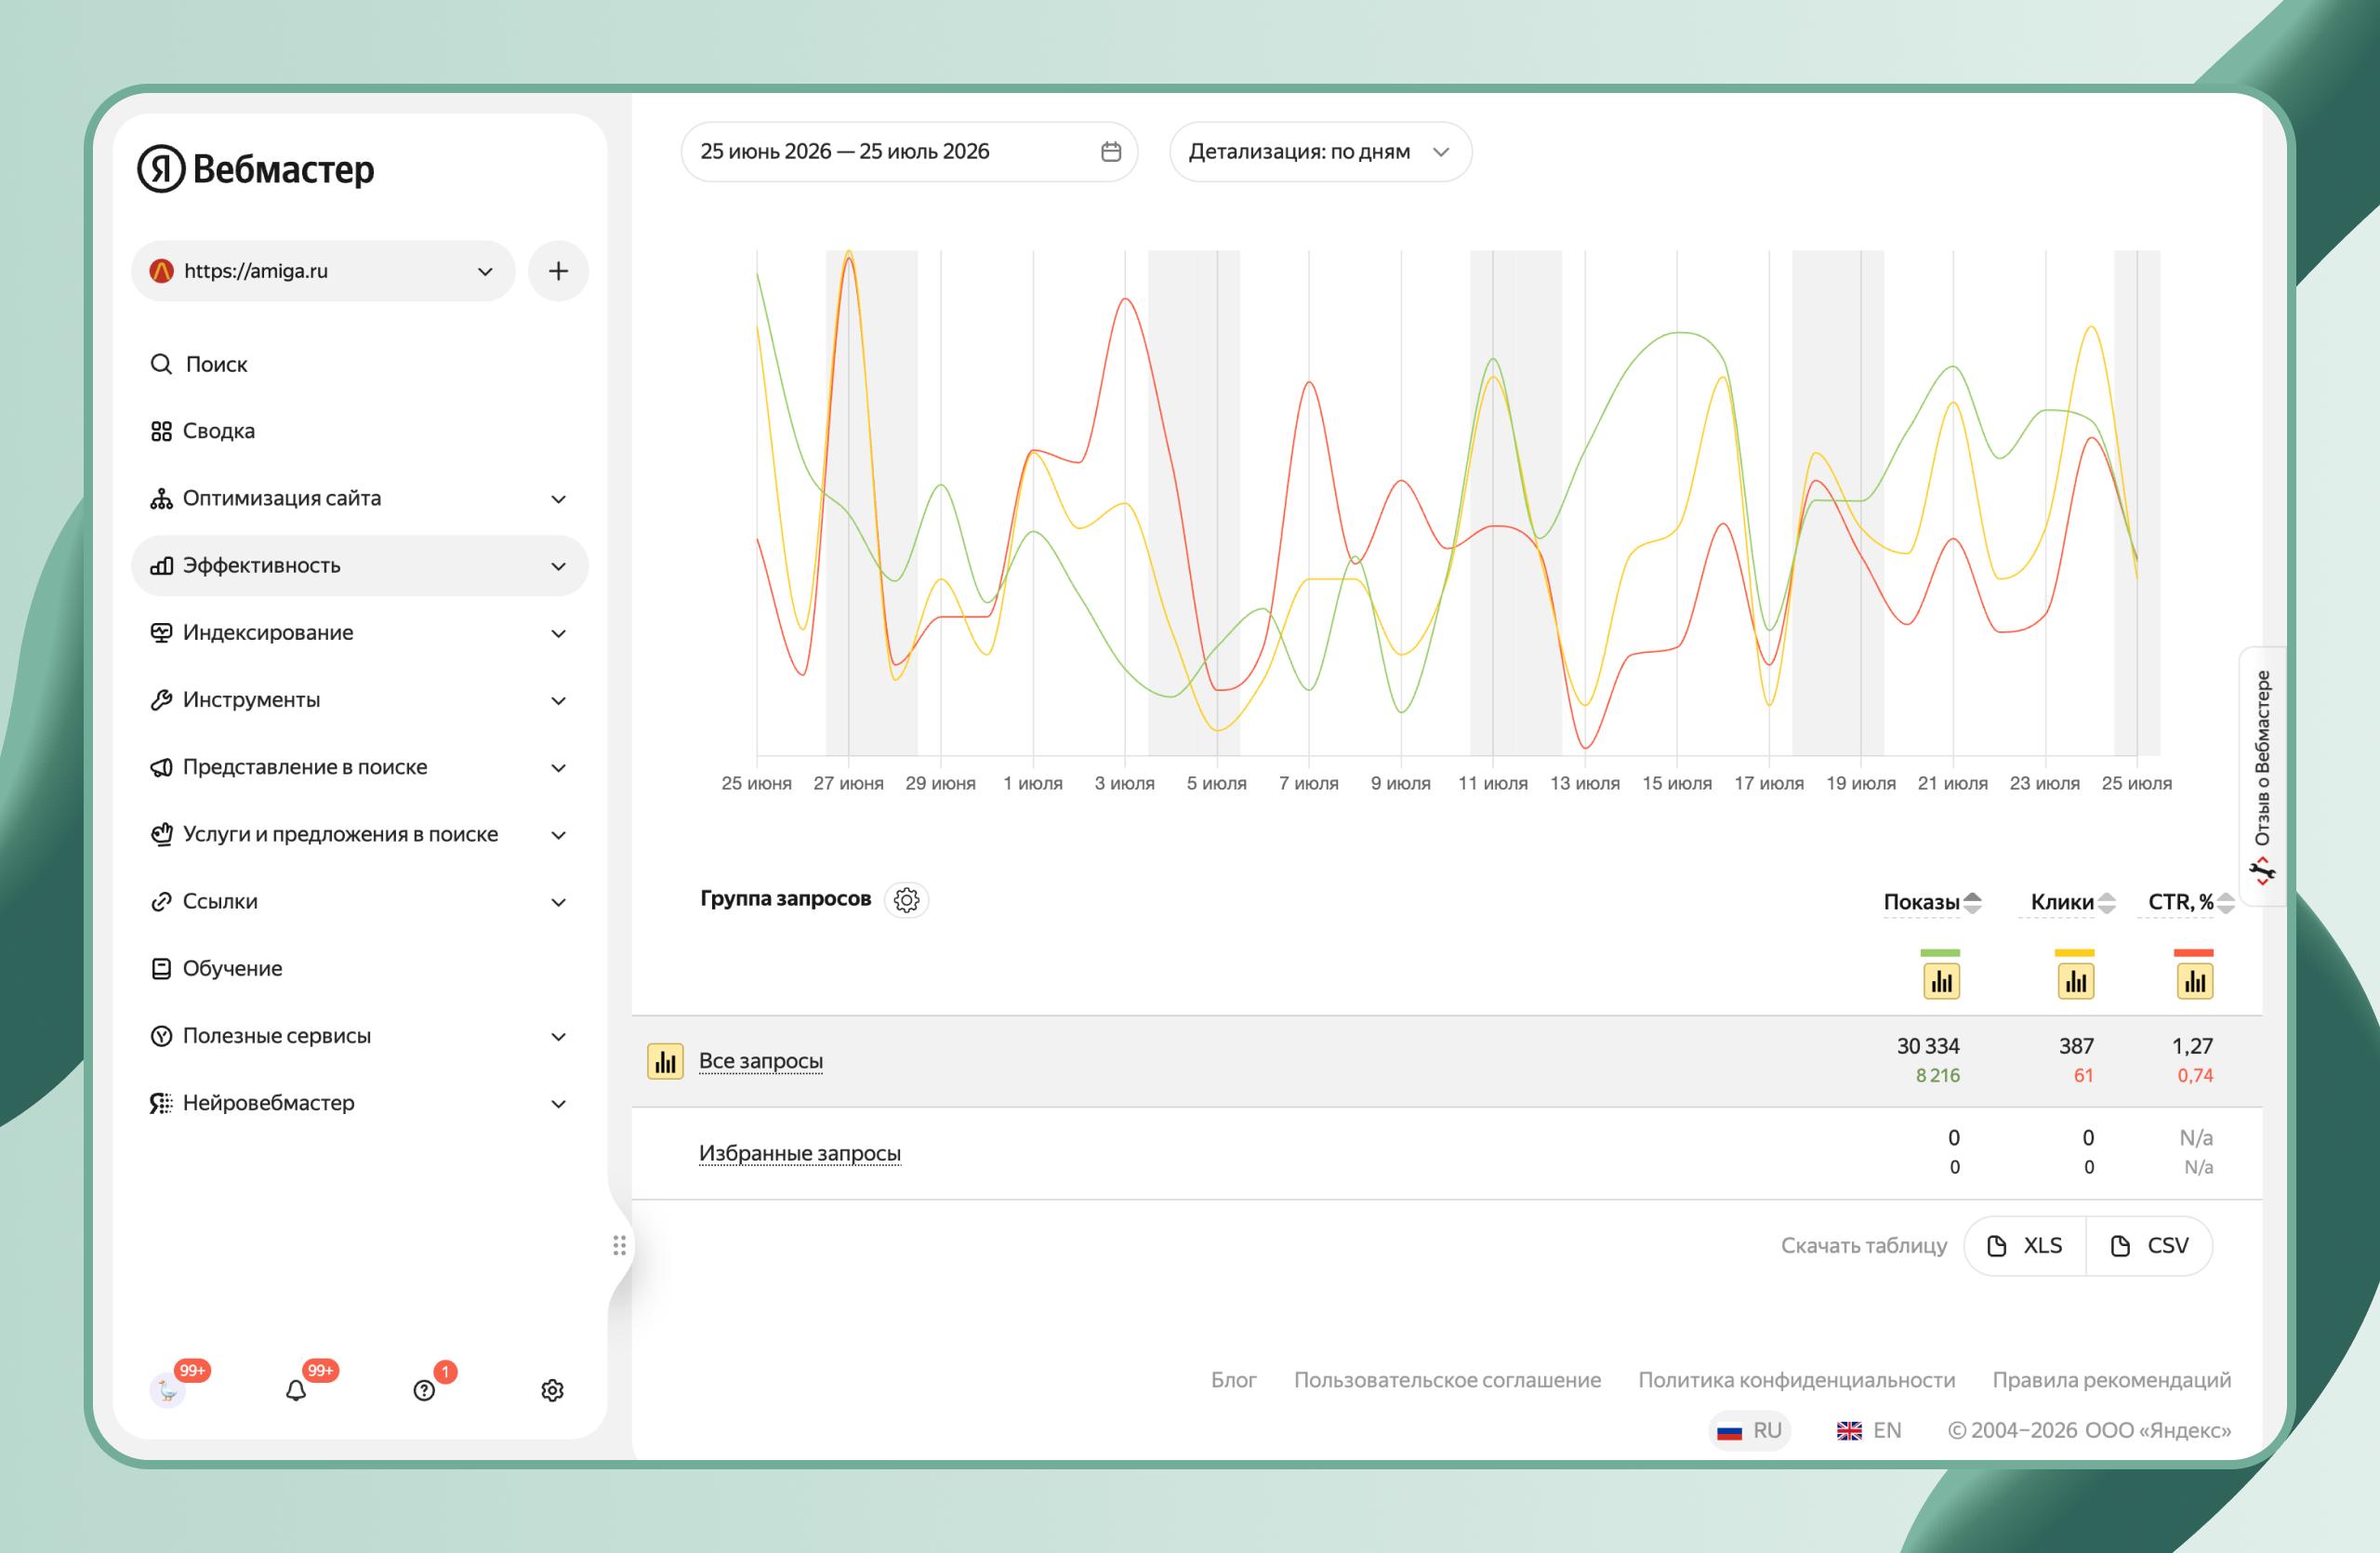The height and width of the screenshot is (1553, 2380).
Task: Open the help question mark icon
Action: (x=424, y=1390)
